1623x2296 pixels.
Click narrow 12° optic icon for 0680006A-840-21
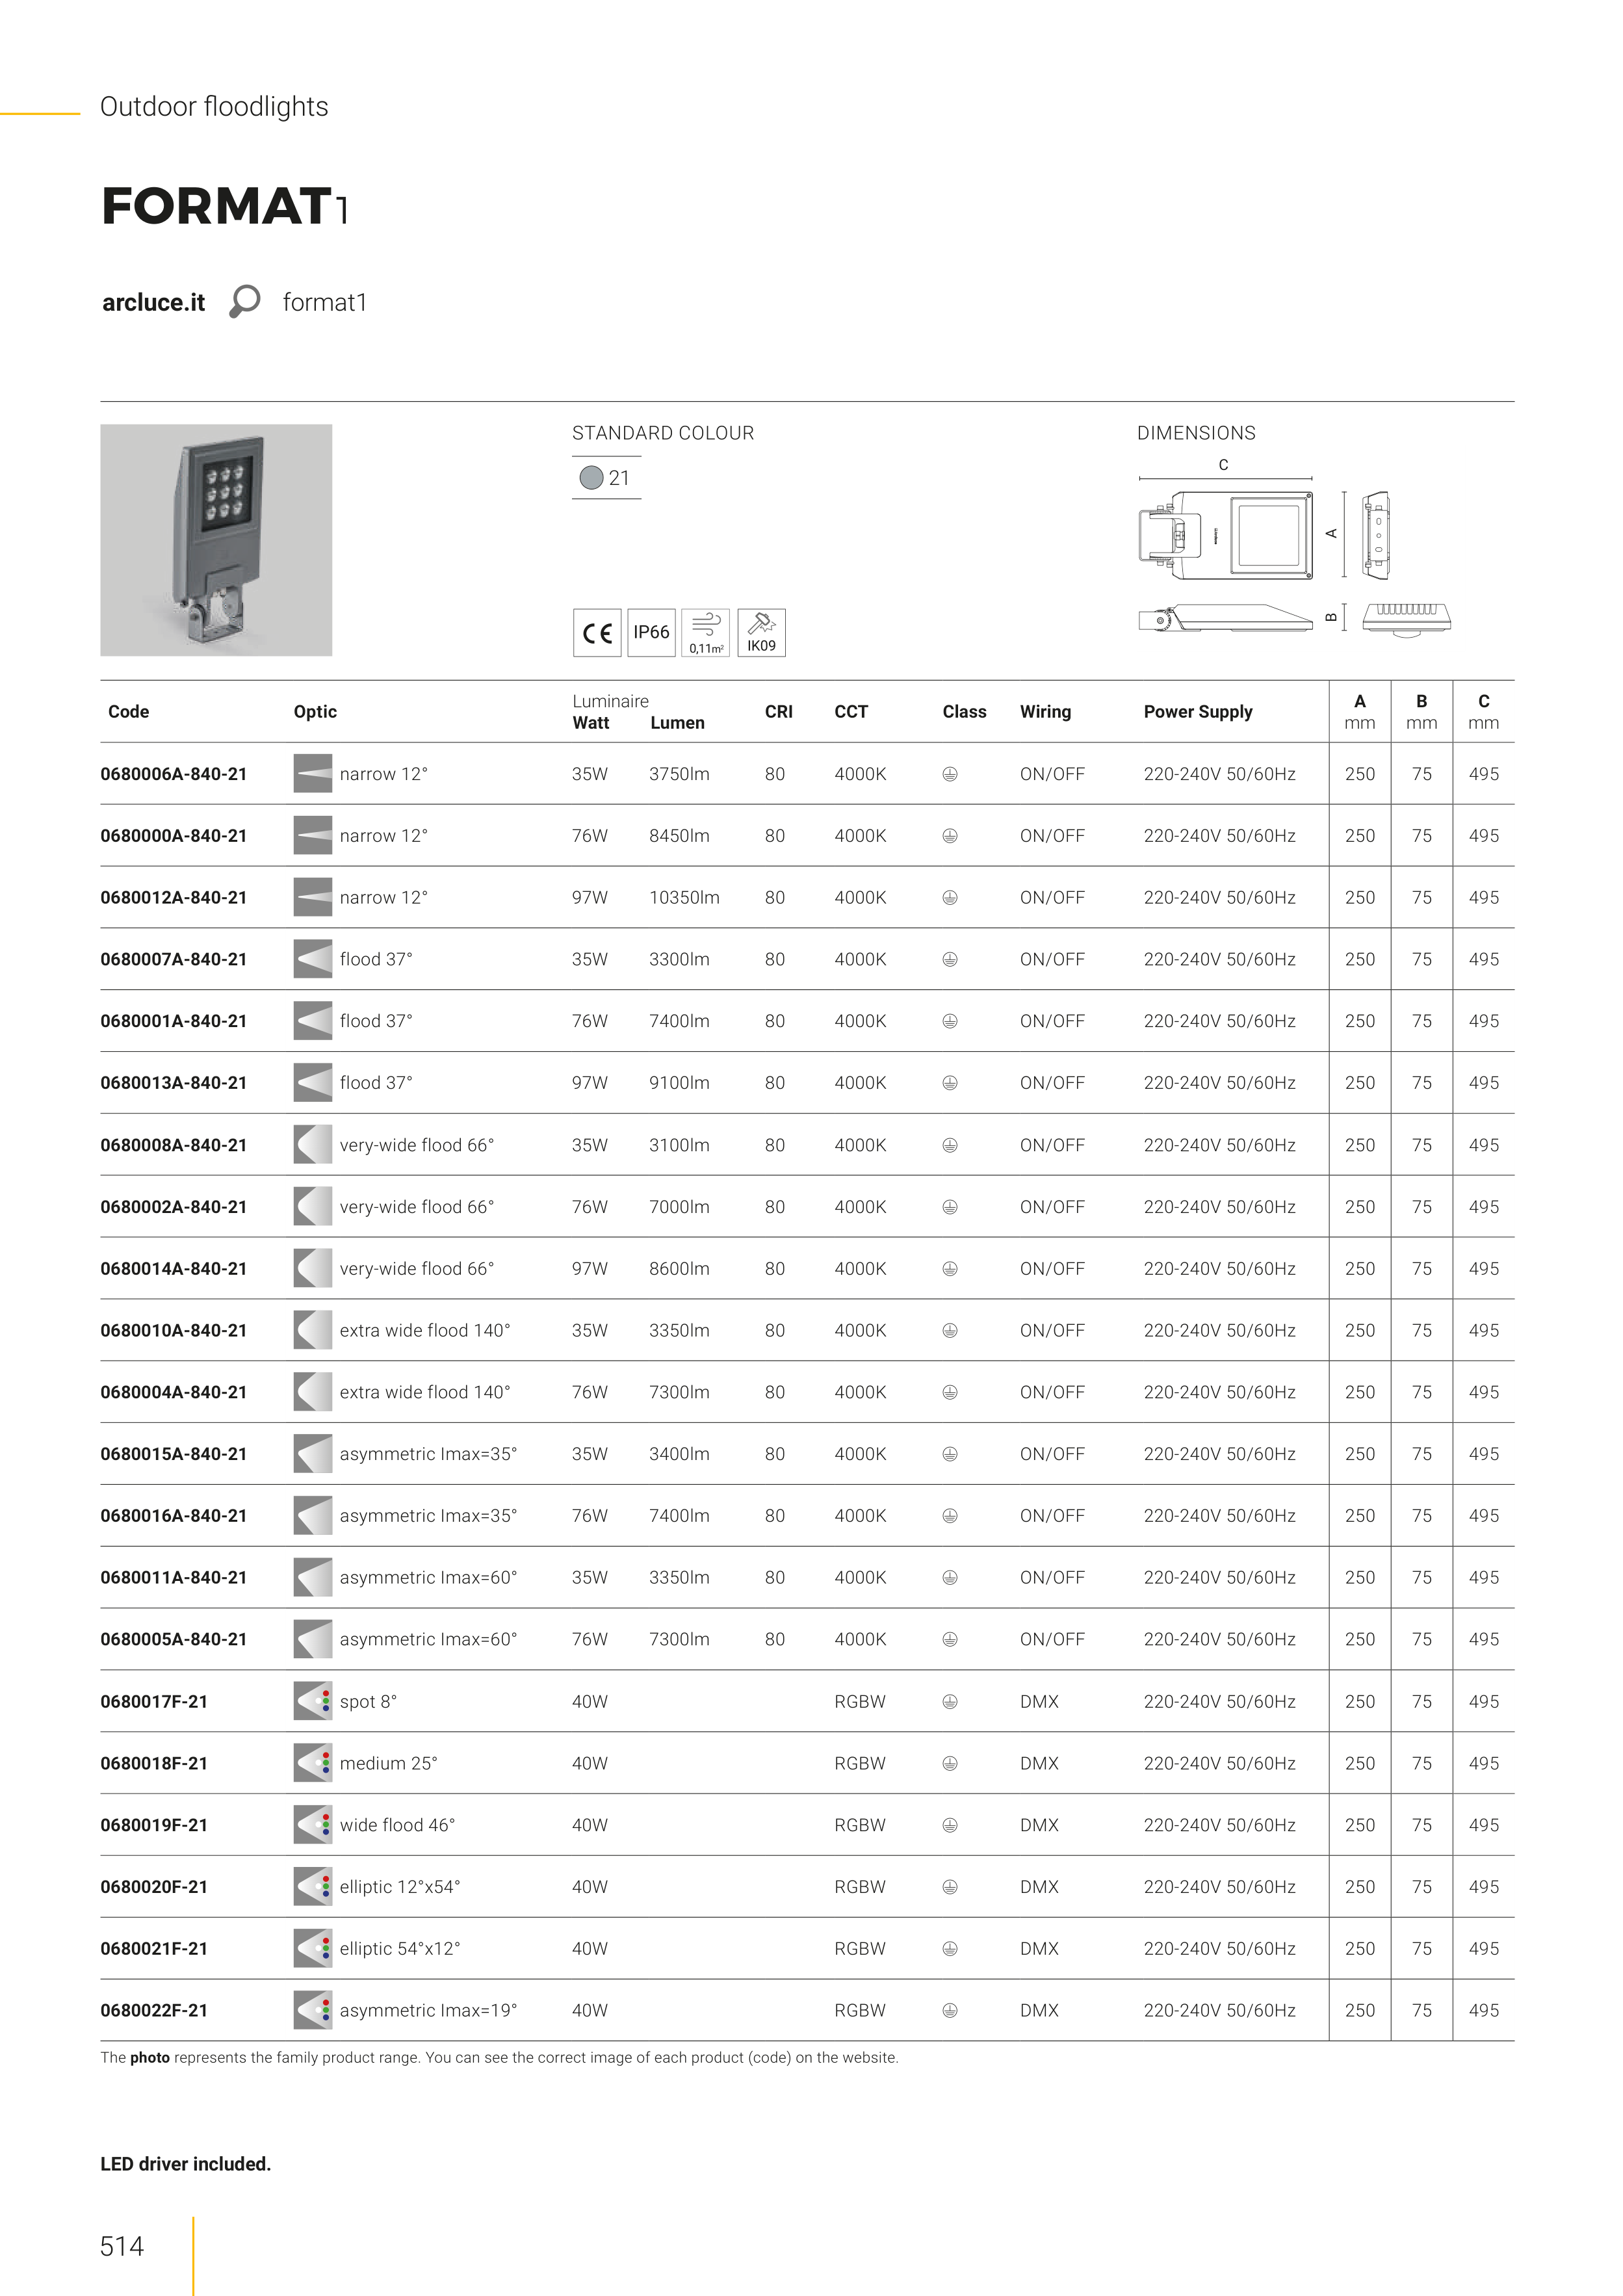pyautogui.click(x=312, y=774)
